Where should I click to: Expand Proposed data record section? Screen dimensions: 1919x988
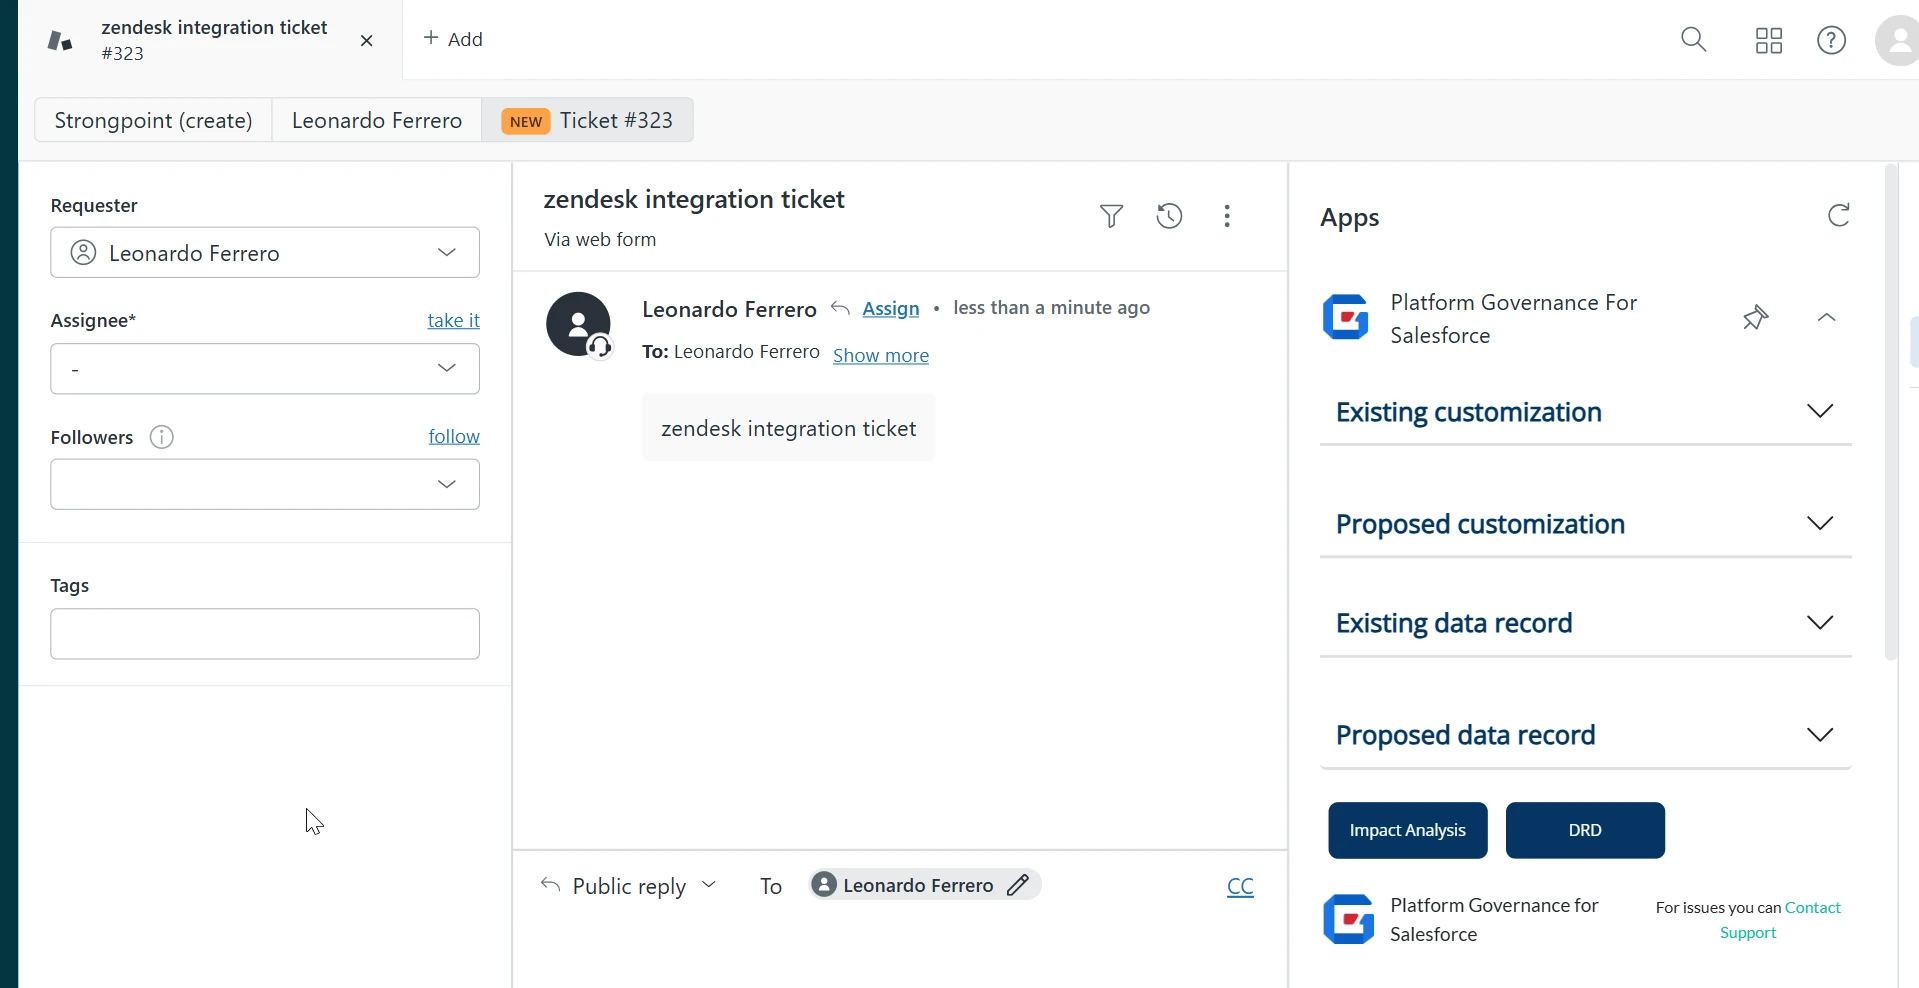coord(1819,735)
